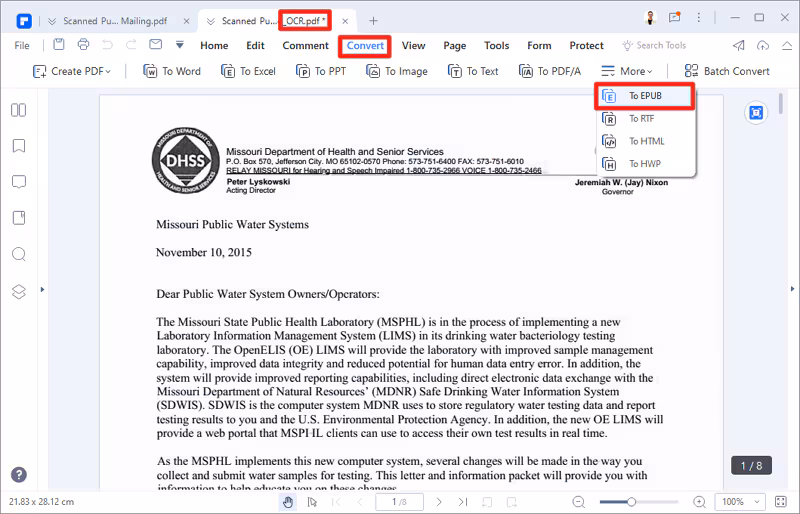Viewport: 800px width, 514px height.
Task: Open the Tools tab
Action: point(496,45)
